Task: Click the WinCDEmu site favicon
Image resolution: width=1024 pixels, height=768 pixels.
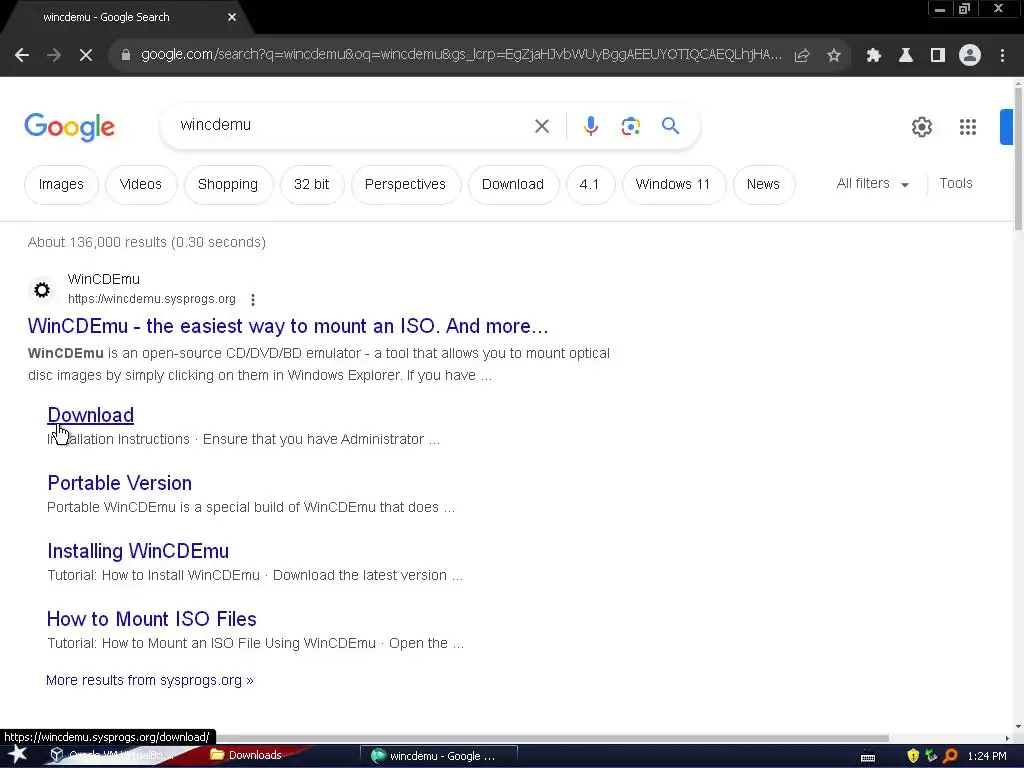Action: click(x=42, y=290)
